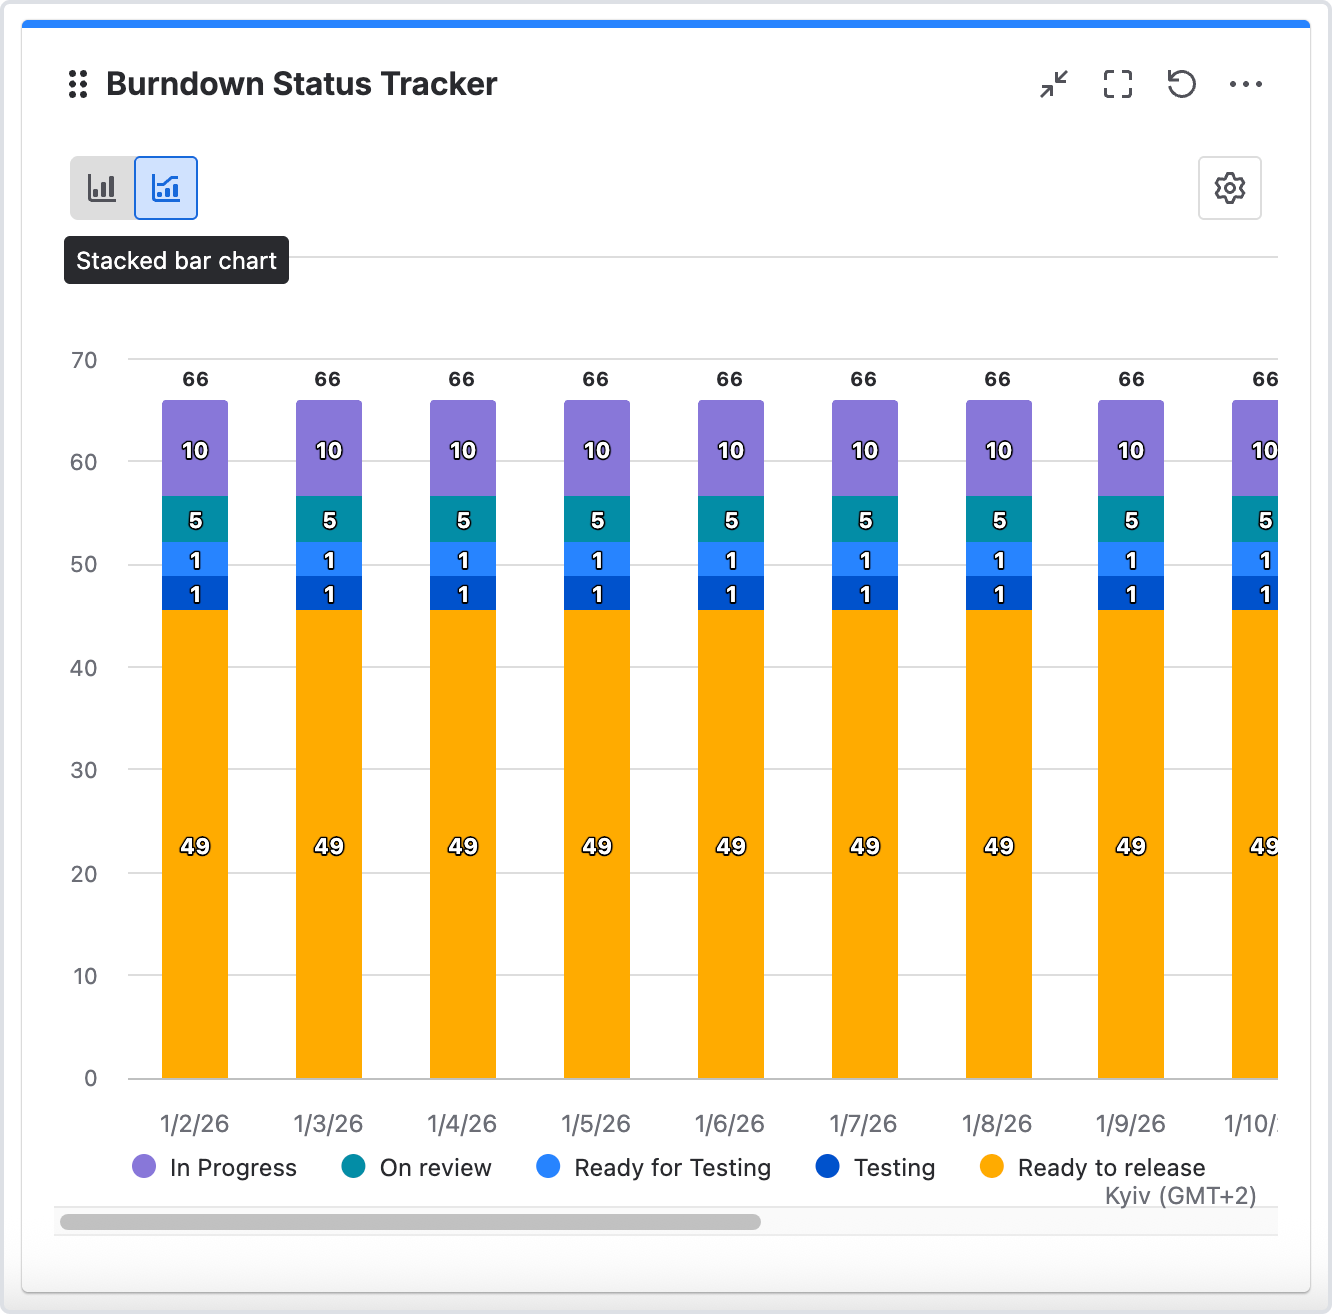Switch to the plain bar chart view
Screen dimensions: 1332x1314
coord(102,188)
